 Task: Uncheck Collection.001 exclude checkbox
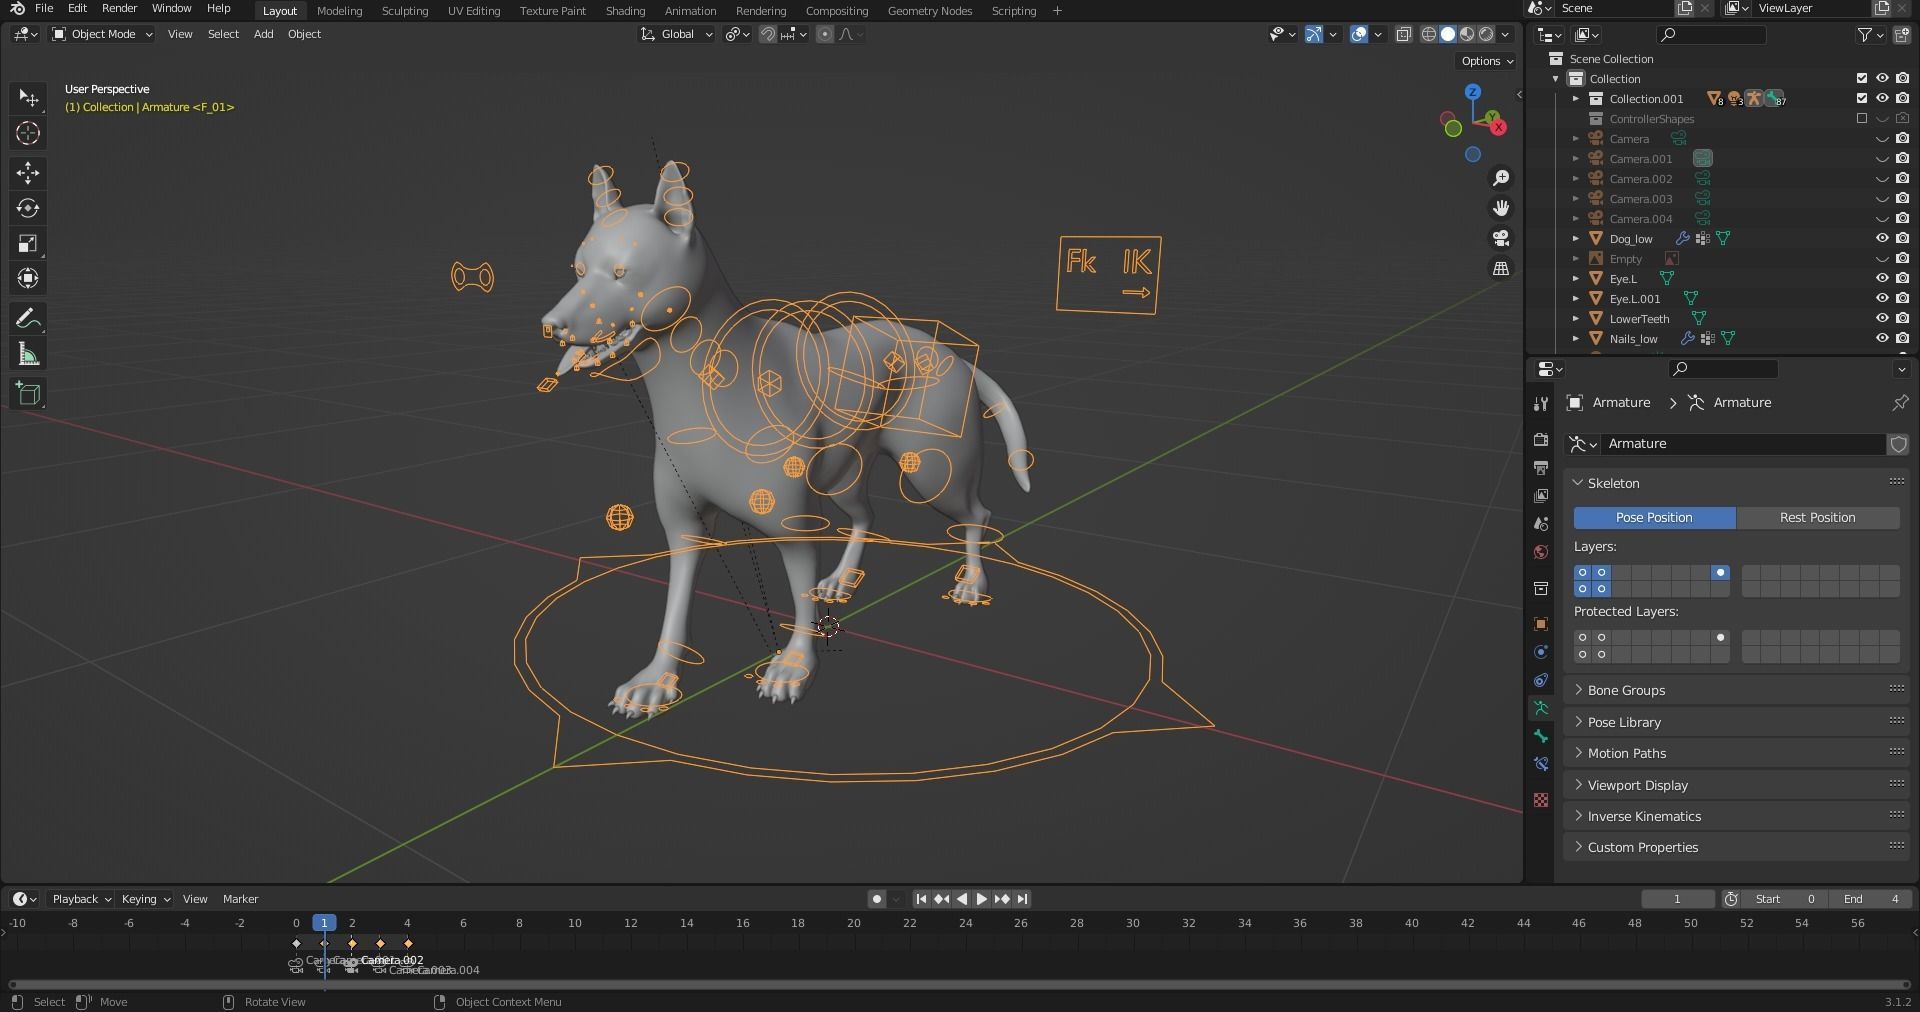click(x=1861, y=98)
